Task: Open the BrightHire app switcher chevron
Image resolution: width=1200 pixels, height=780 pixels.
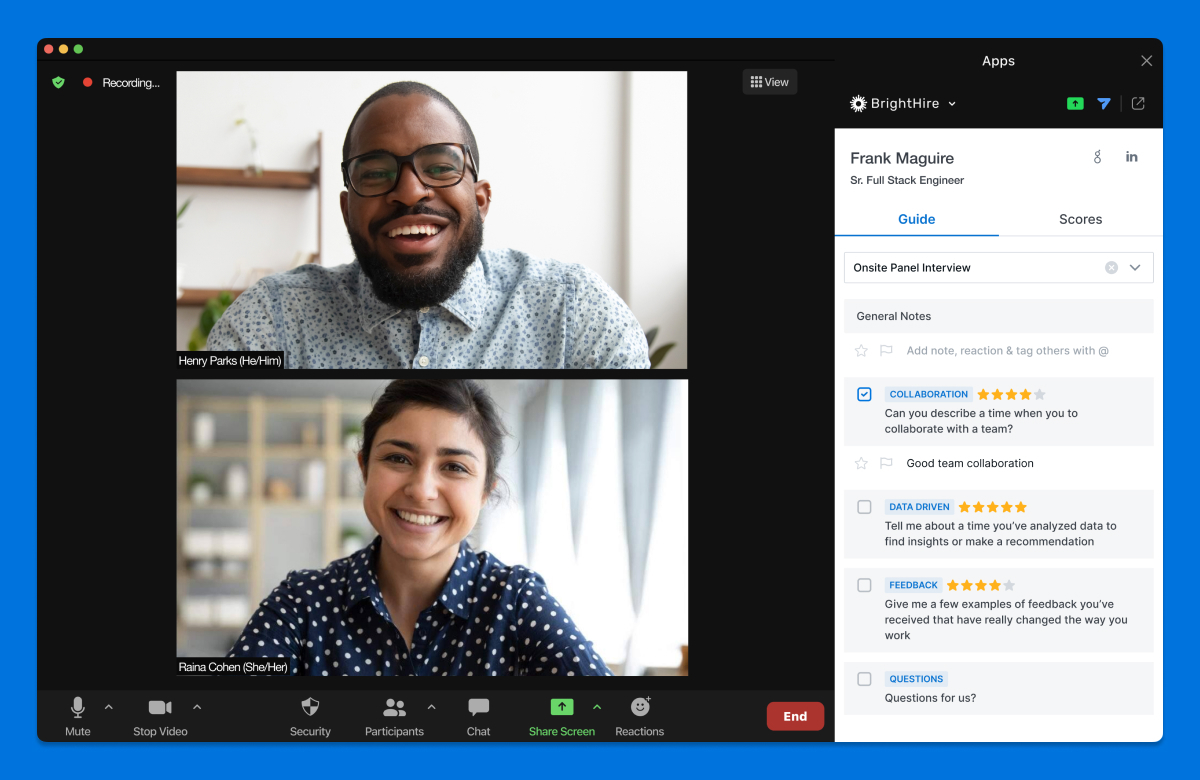Action: click(x=952, y=104)
